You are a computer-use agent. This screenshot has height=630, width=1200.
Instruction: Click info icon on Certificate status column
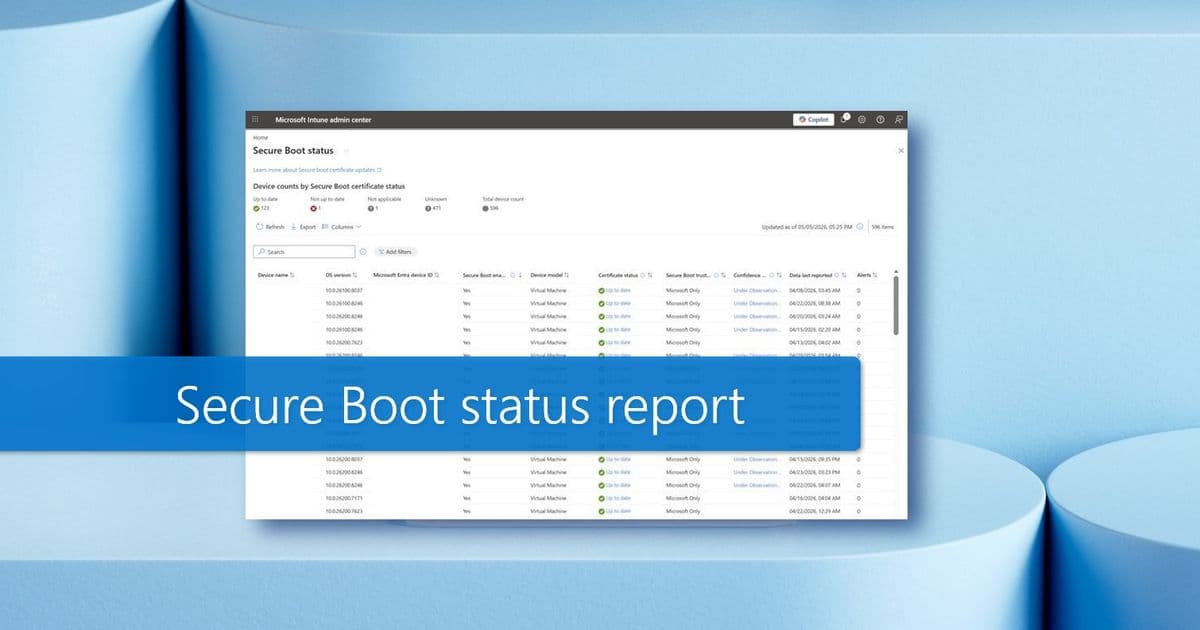(644, 274)
